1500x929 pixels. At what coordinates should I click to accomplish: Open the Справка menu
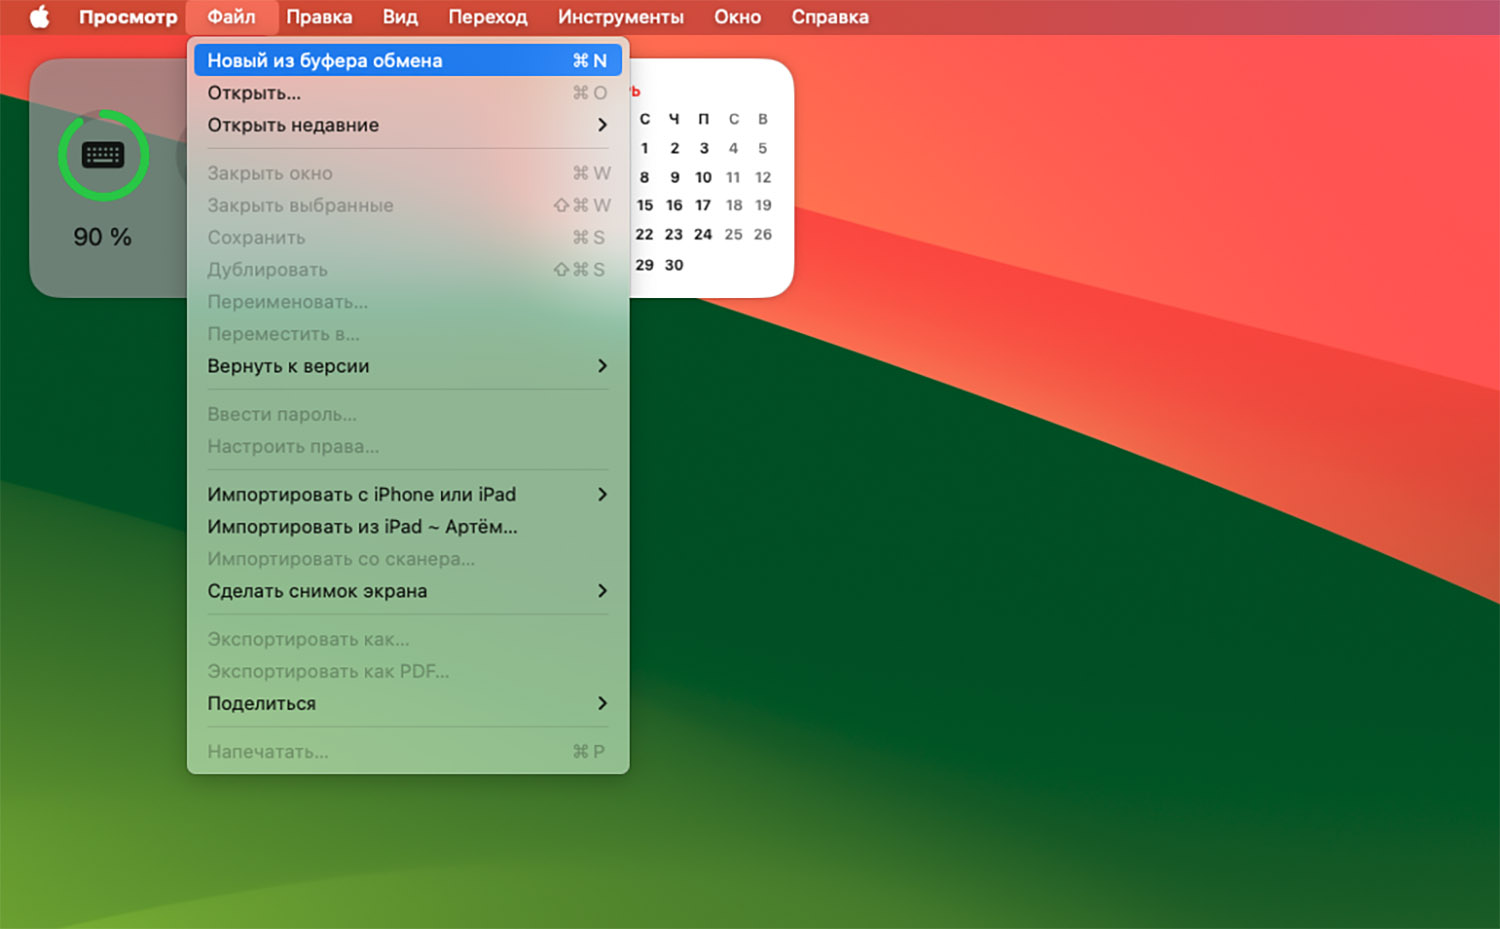(x=830, y=17)
